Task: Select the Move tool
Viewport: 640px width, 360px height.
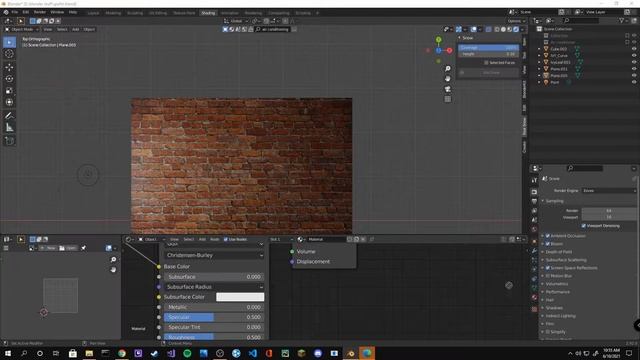Action: point(9,67)
